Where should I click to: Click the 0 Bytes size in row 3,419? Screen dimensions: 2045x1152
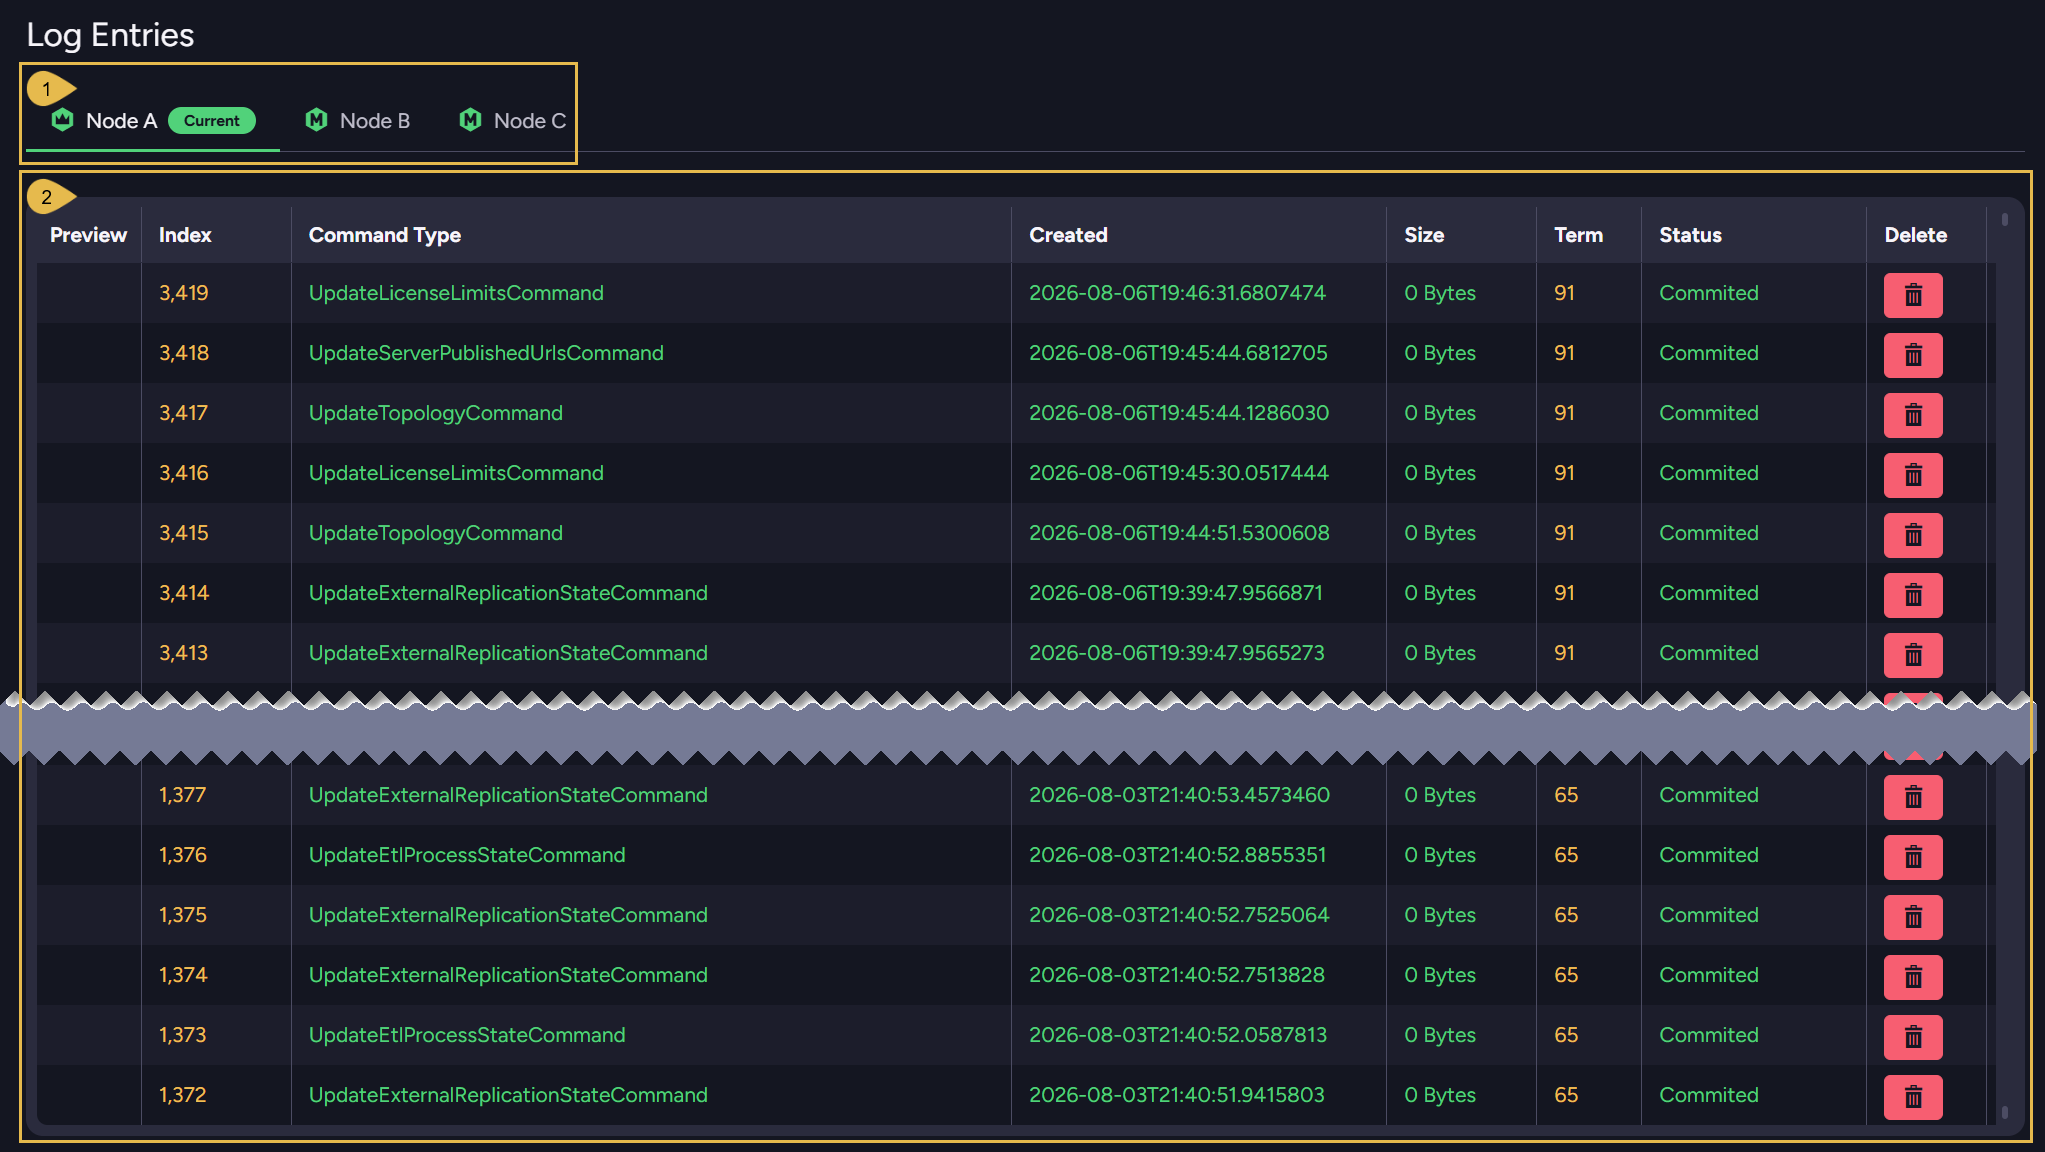1440,293
